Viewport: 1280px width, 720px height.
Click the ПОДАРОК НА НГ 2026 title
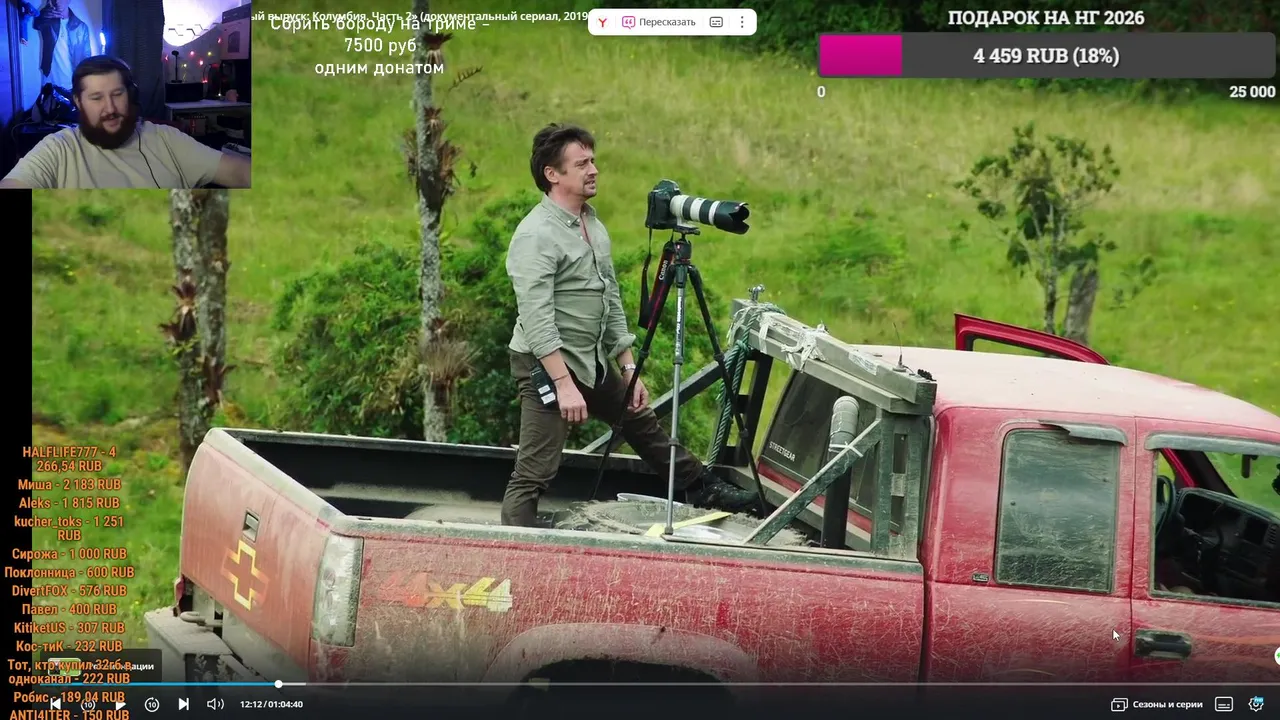(x=1046, y=18)
